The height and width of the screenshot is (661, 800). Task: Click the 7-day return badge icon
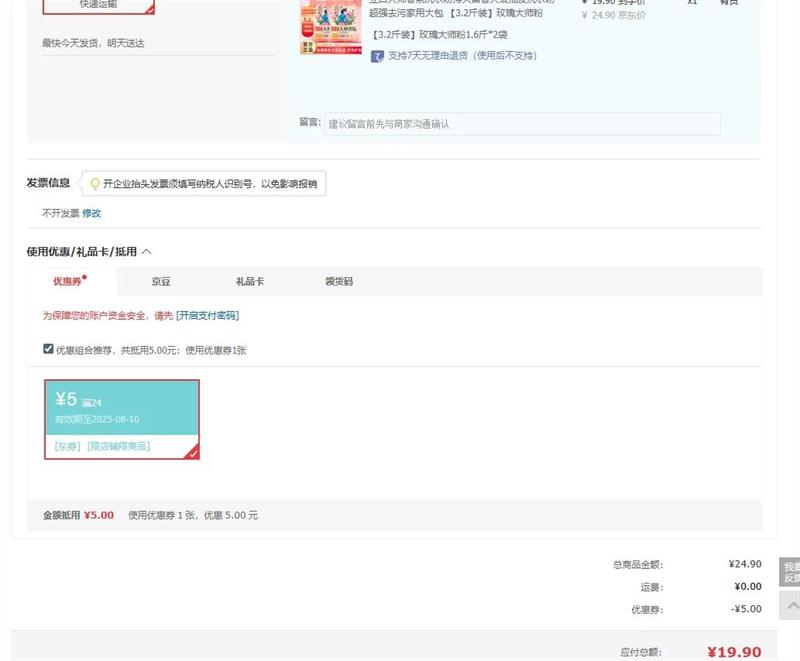pos(377,56)
